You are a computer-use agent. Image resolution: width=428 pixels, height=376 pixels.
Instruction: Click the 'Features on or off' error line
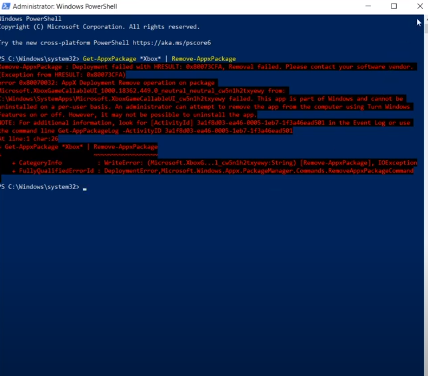pos(128,115)
